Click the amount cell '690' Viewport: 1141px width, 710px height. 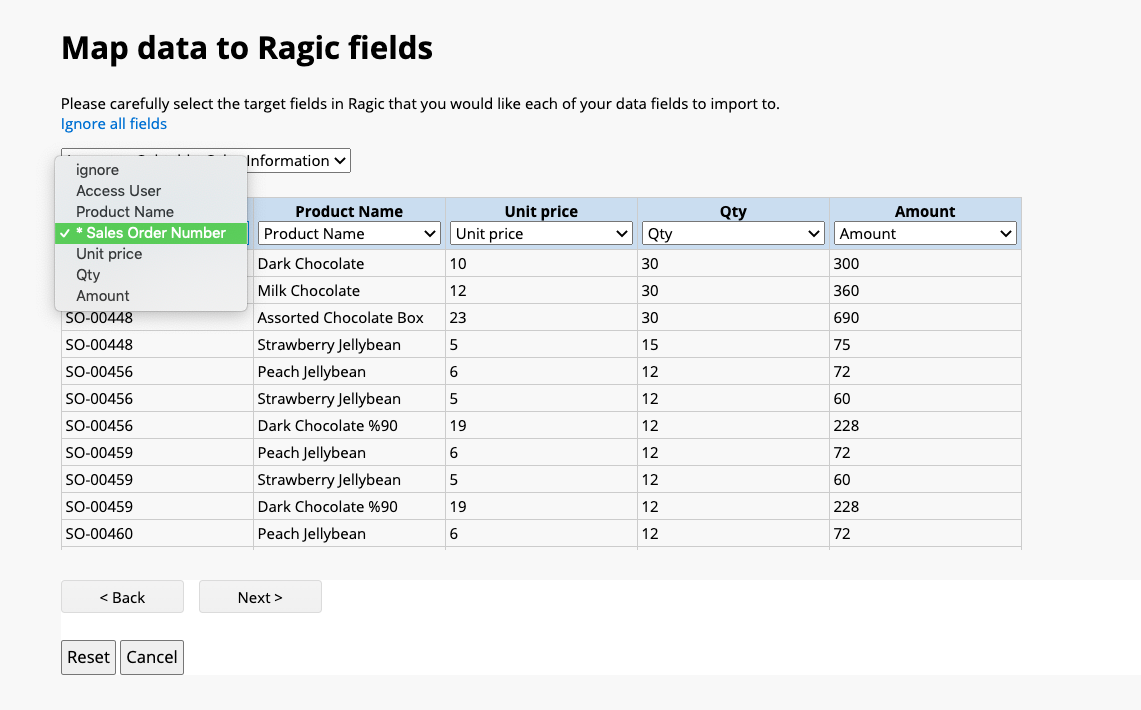coord(925,317)
